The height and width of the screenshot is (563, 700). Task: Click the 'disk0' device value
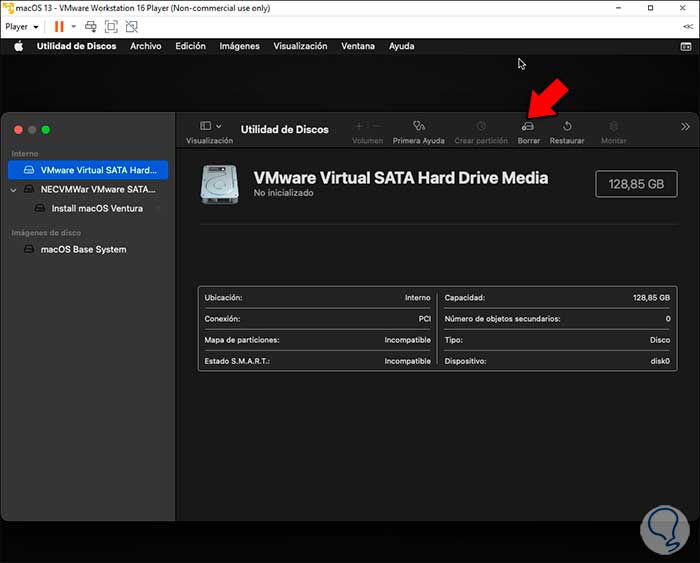point(660,361)
